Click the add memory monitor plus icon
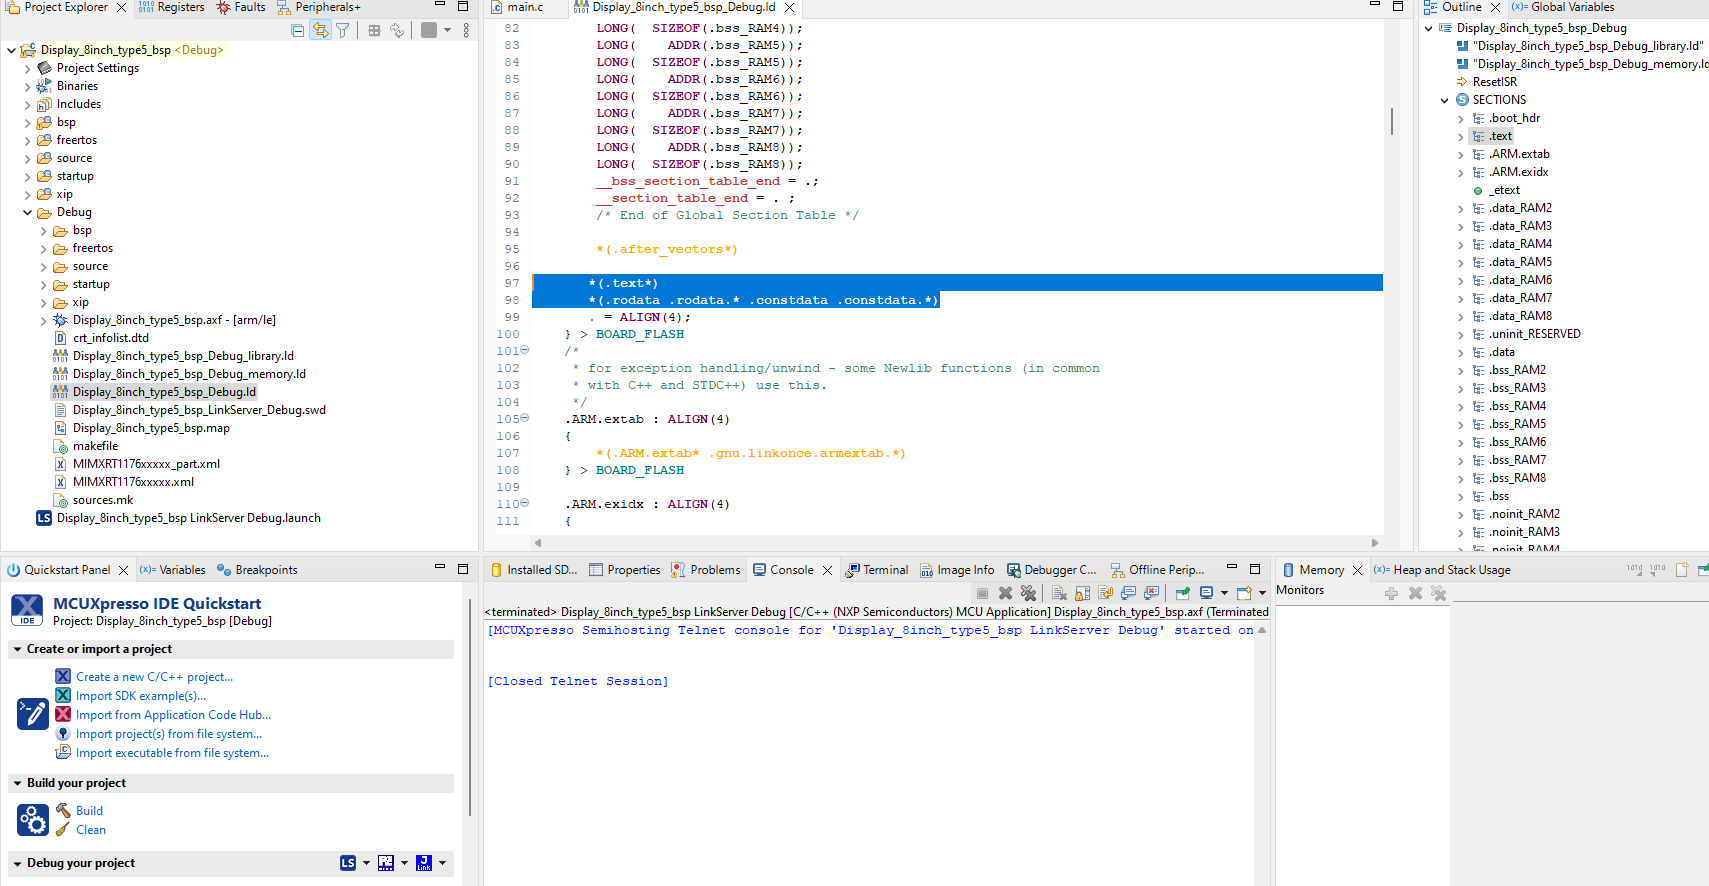The image size is (1709, 886). (1391, 593)
